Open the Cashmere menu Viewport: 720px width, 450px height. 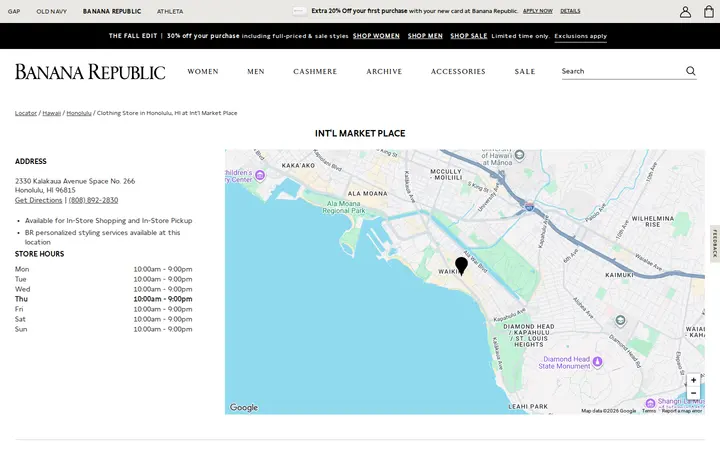coord(315,71)
